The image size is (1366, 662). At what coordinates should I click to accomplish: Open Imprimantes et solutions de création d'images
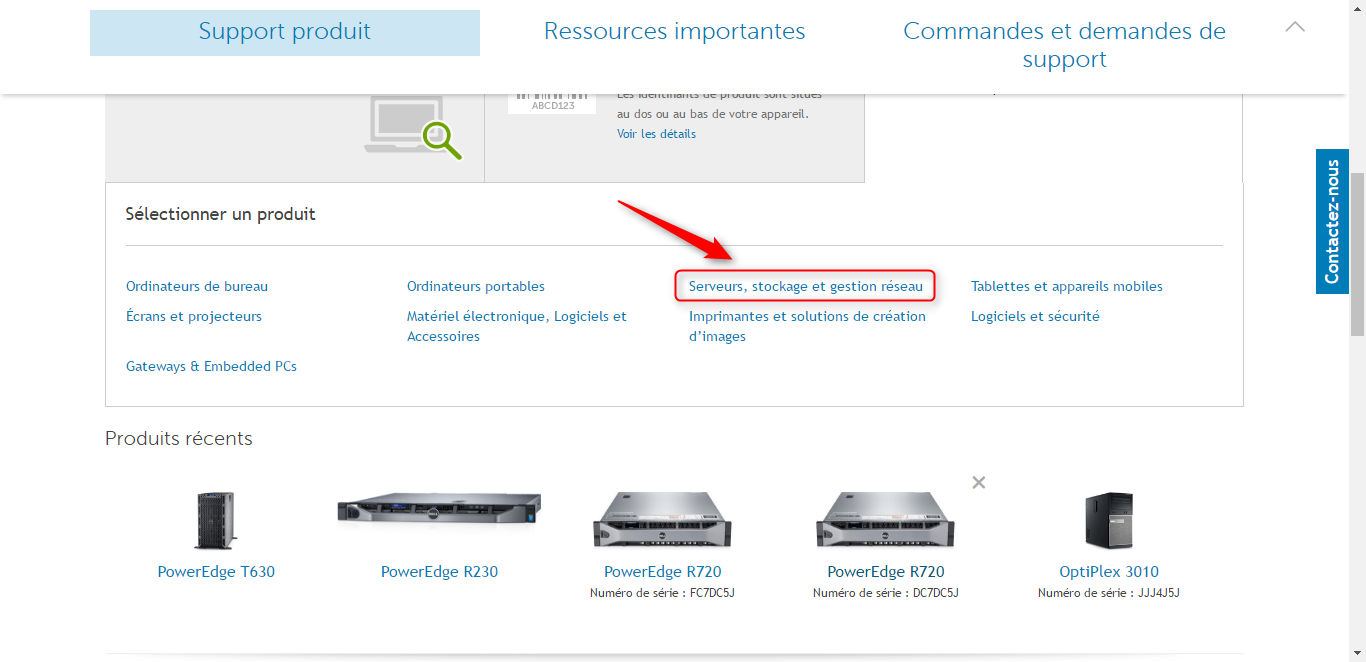807,326
